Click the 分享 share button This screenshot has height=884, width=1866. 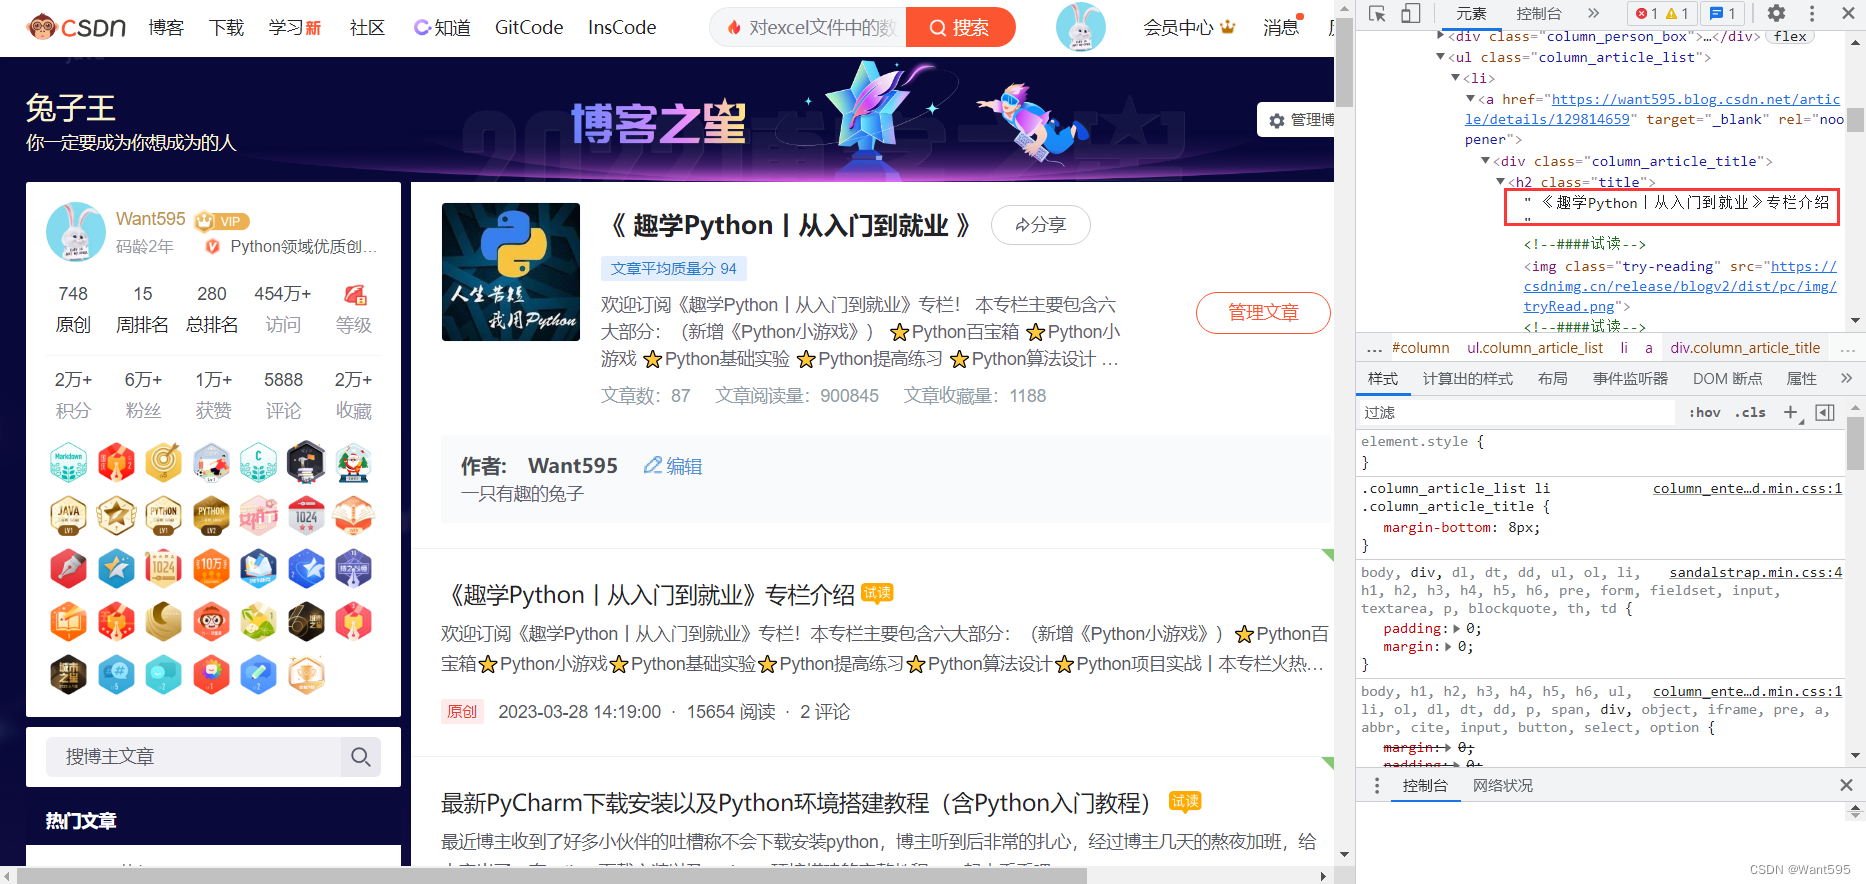tap(1041, 225)
